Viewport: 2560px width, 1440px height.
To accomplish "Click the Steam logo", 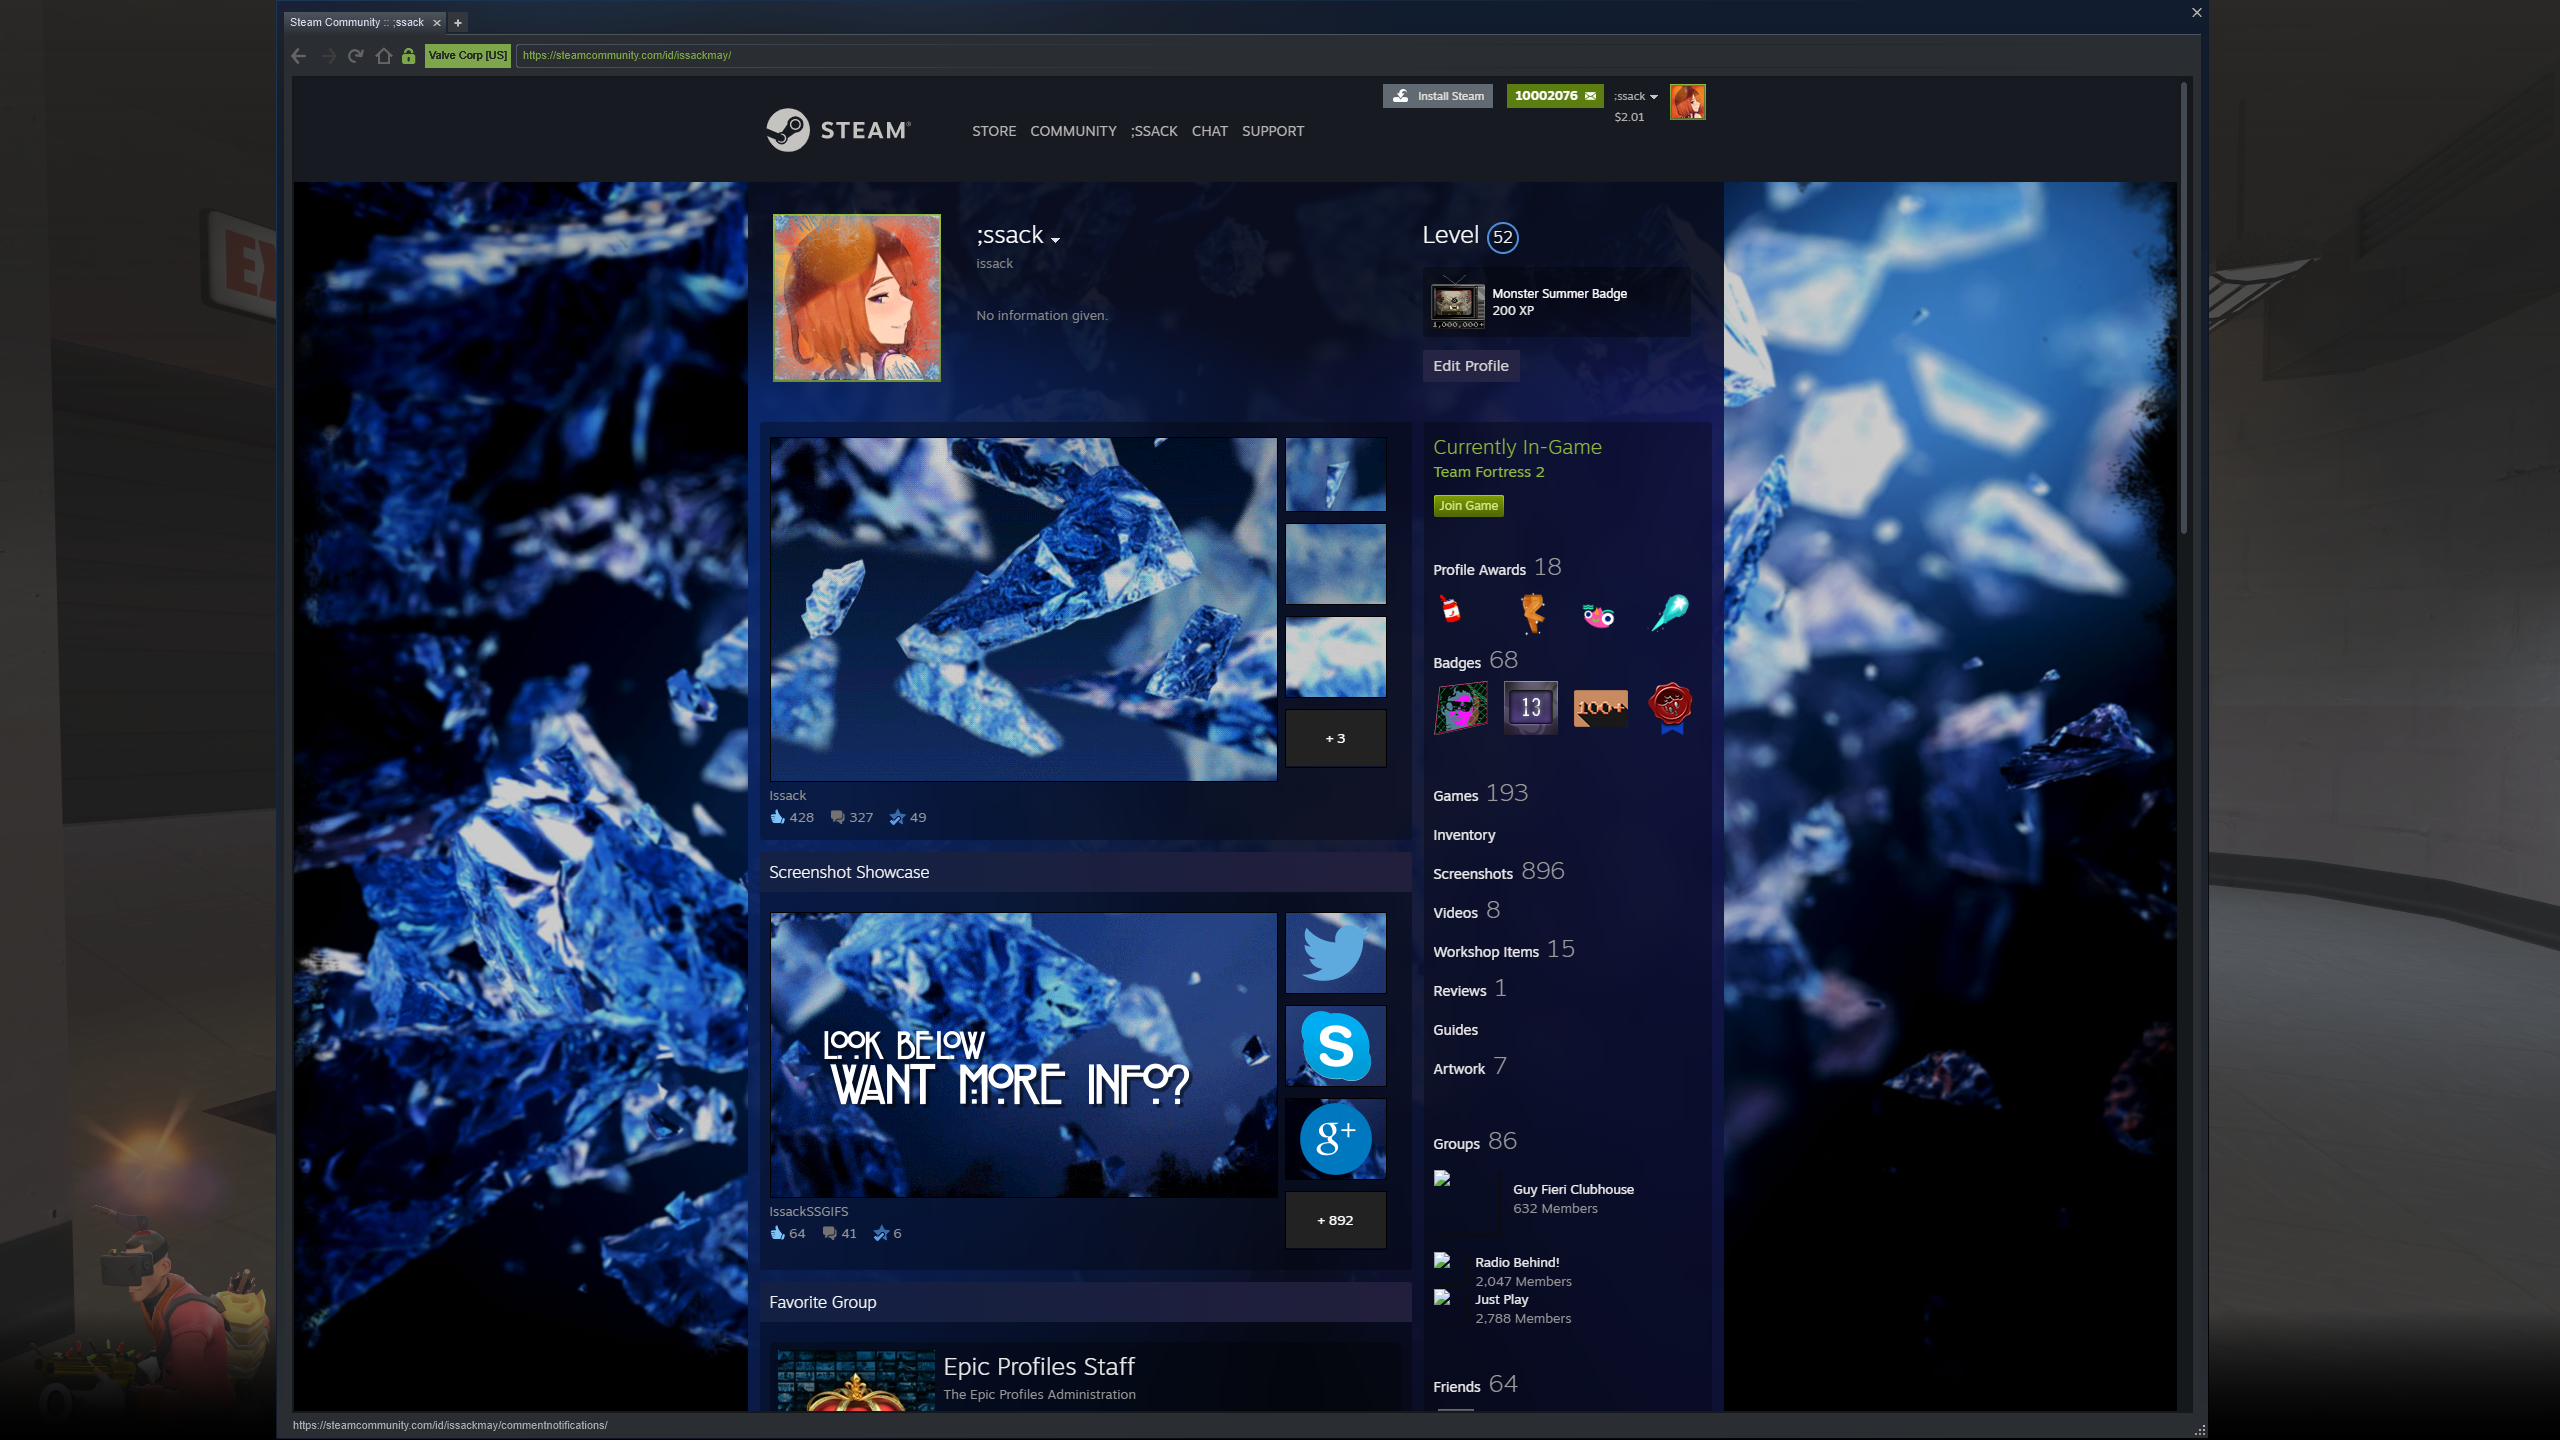I will coord(838,130).
